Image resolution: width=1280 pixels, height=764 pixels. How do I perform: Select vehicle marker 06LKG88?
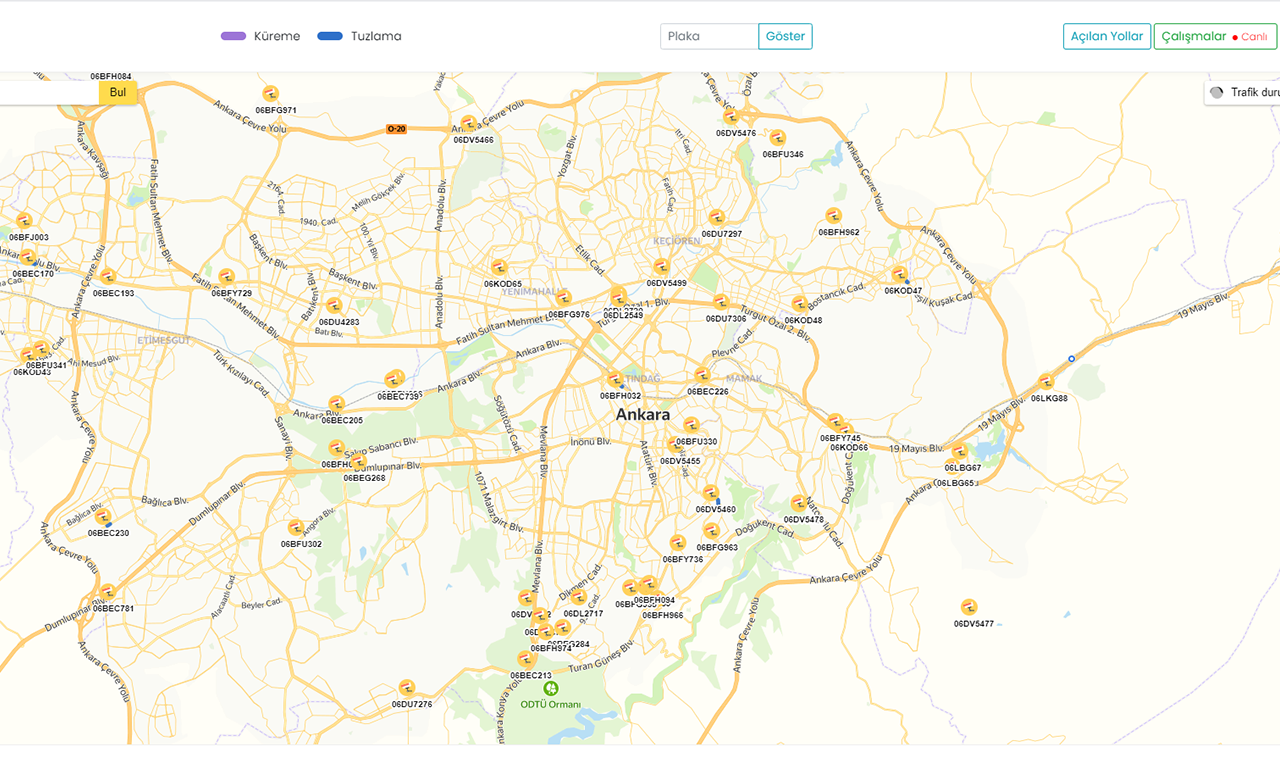pyautogui.click(x=1046, y=382)
